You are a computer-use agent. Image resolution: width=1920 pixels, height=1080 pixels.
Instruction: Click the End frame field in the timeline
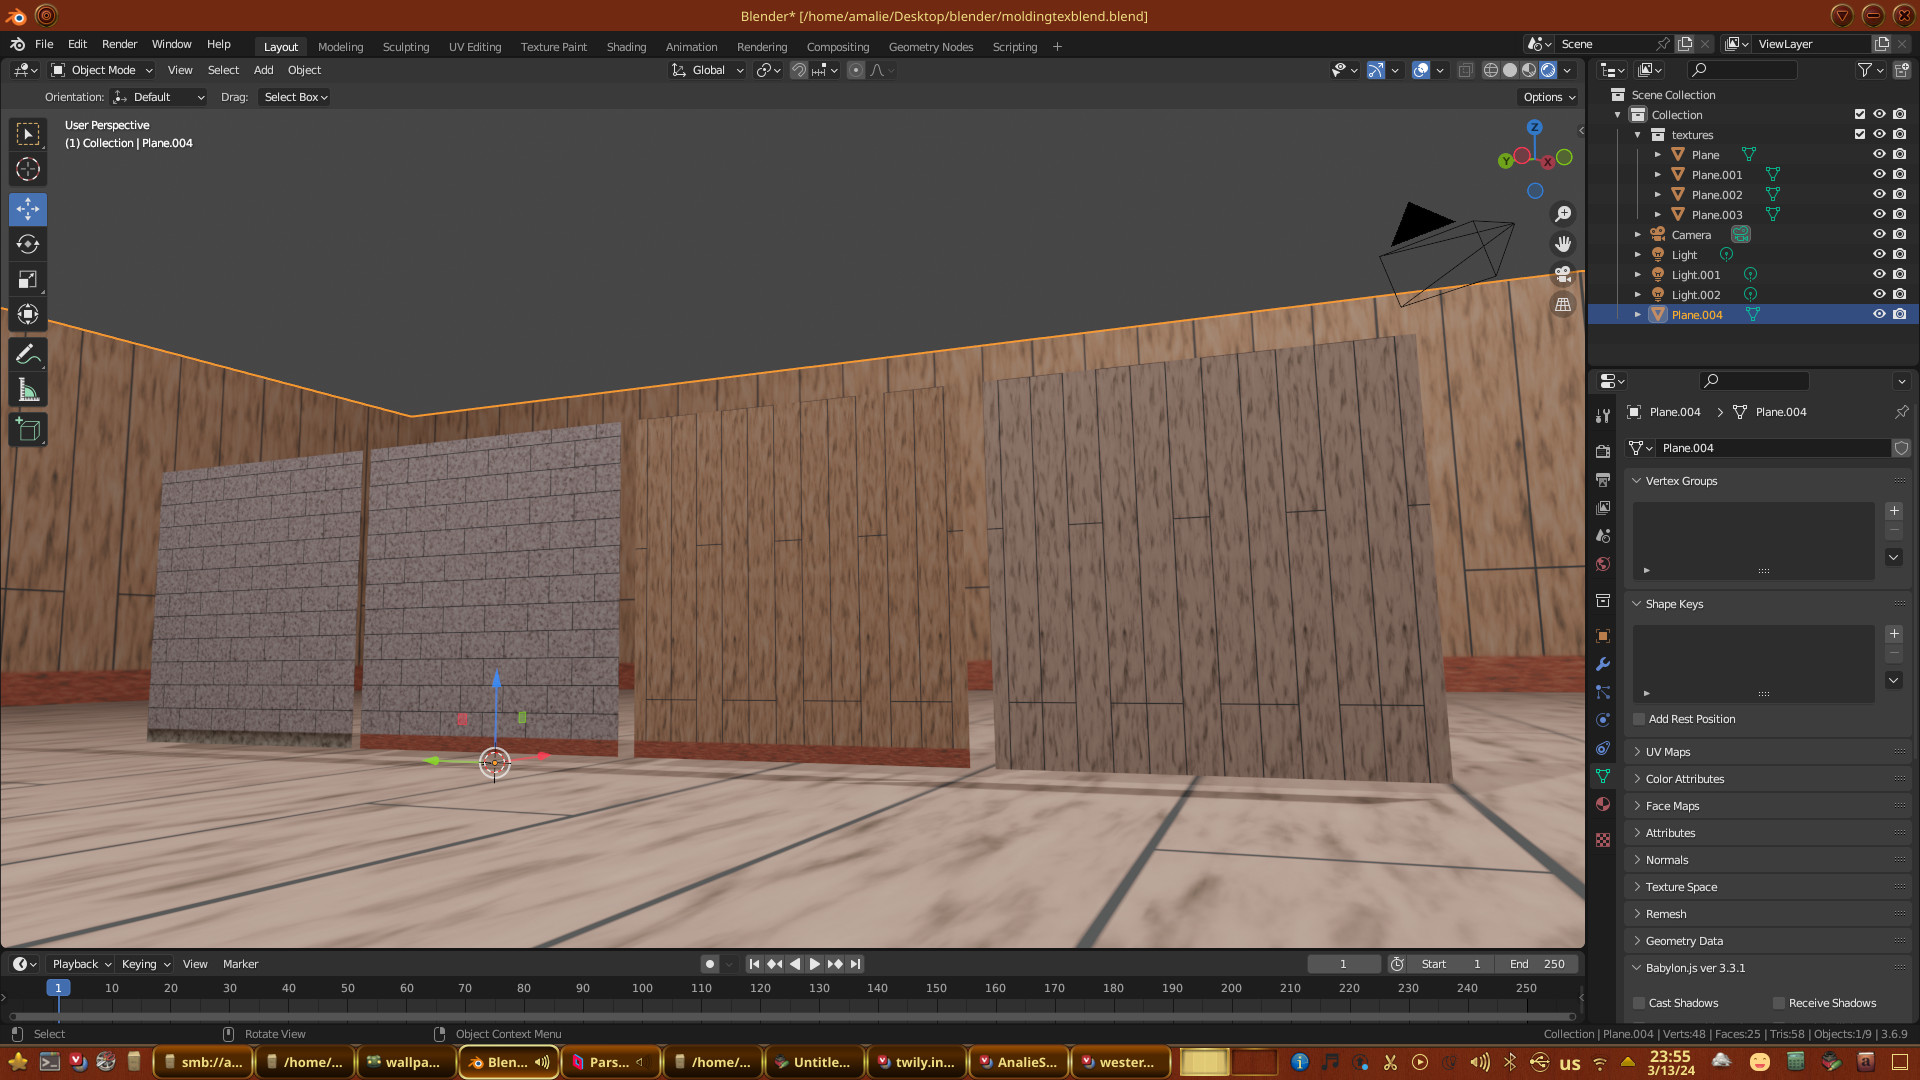(1537, 964)
